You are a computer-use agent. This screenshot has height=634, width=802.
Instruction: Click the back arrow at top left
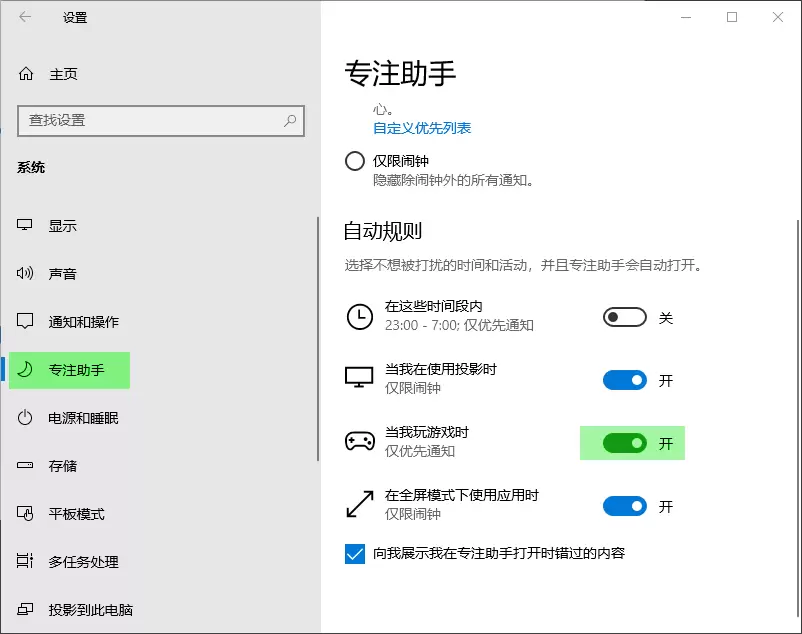pos(24,17)
